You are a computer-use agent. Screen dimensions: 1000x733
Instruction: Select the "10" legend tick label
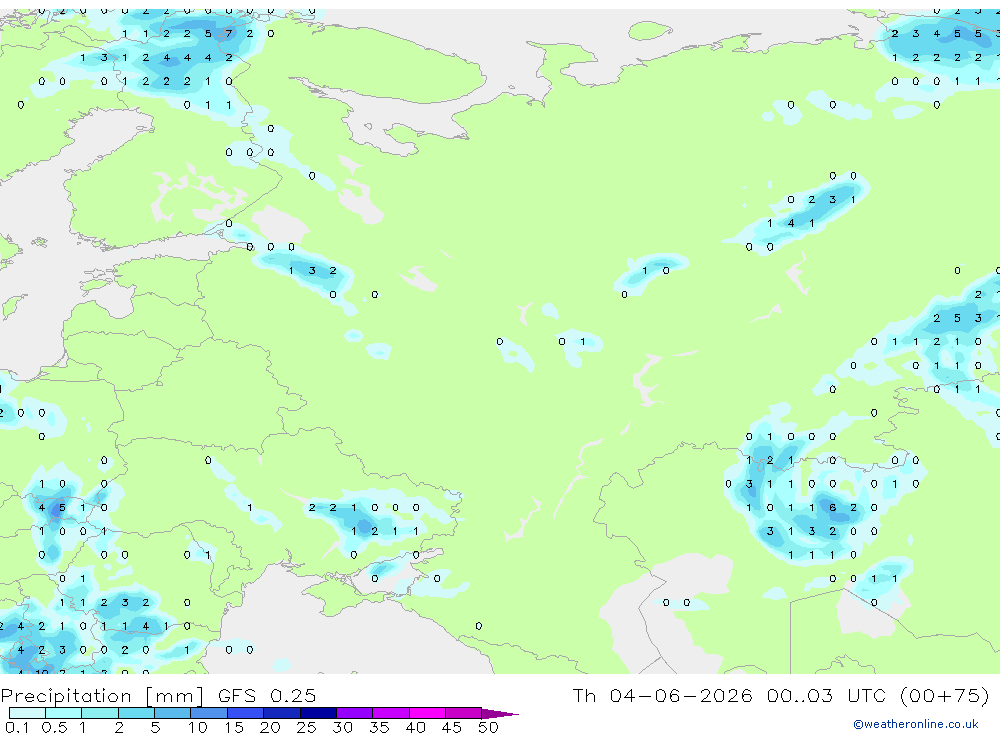click(198, 727)
